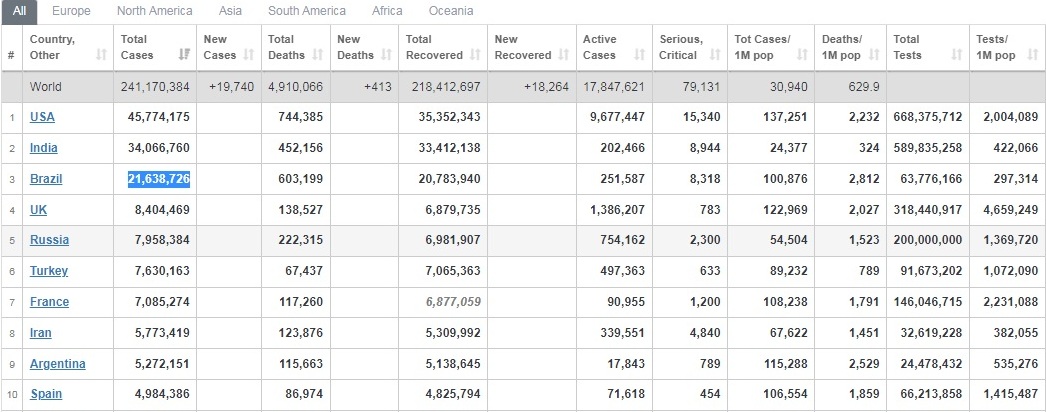Viewport: 1046px width, 412px height.
Task: Select the Asia tab
Action: coord(230,11)
